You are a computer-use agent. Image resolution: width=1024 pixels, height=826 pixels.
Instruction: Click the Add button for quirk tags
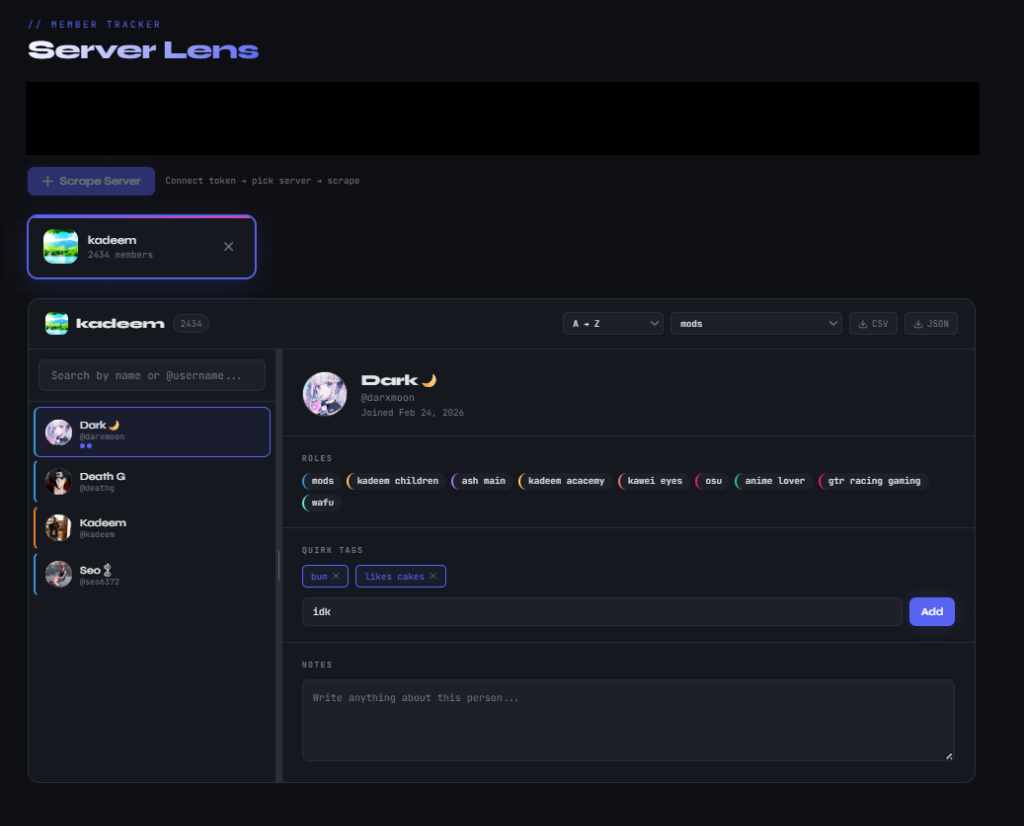pyautogui.click(x=931, y=611)
